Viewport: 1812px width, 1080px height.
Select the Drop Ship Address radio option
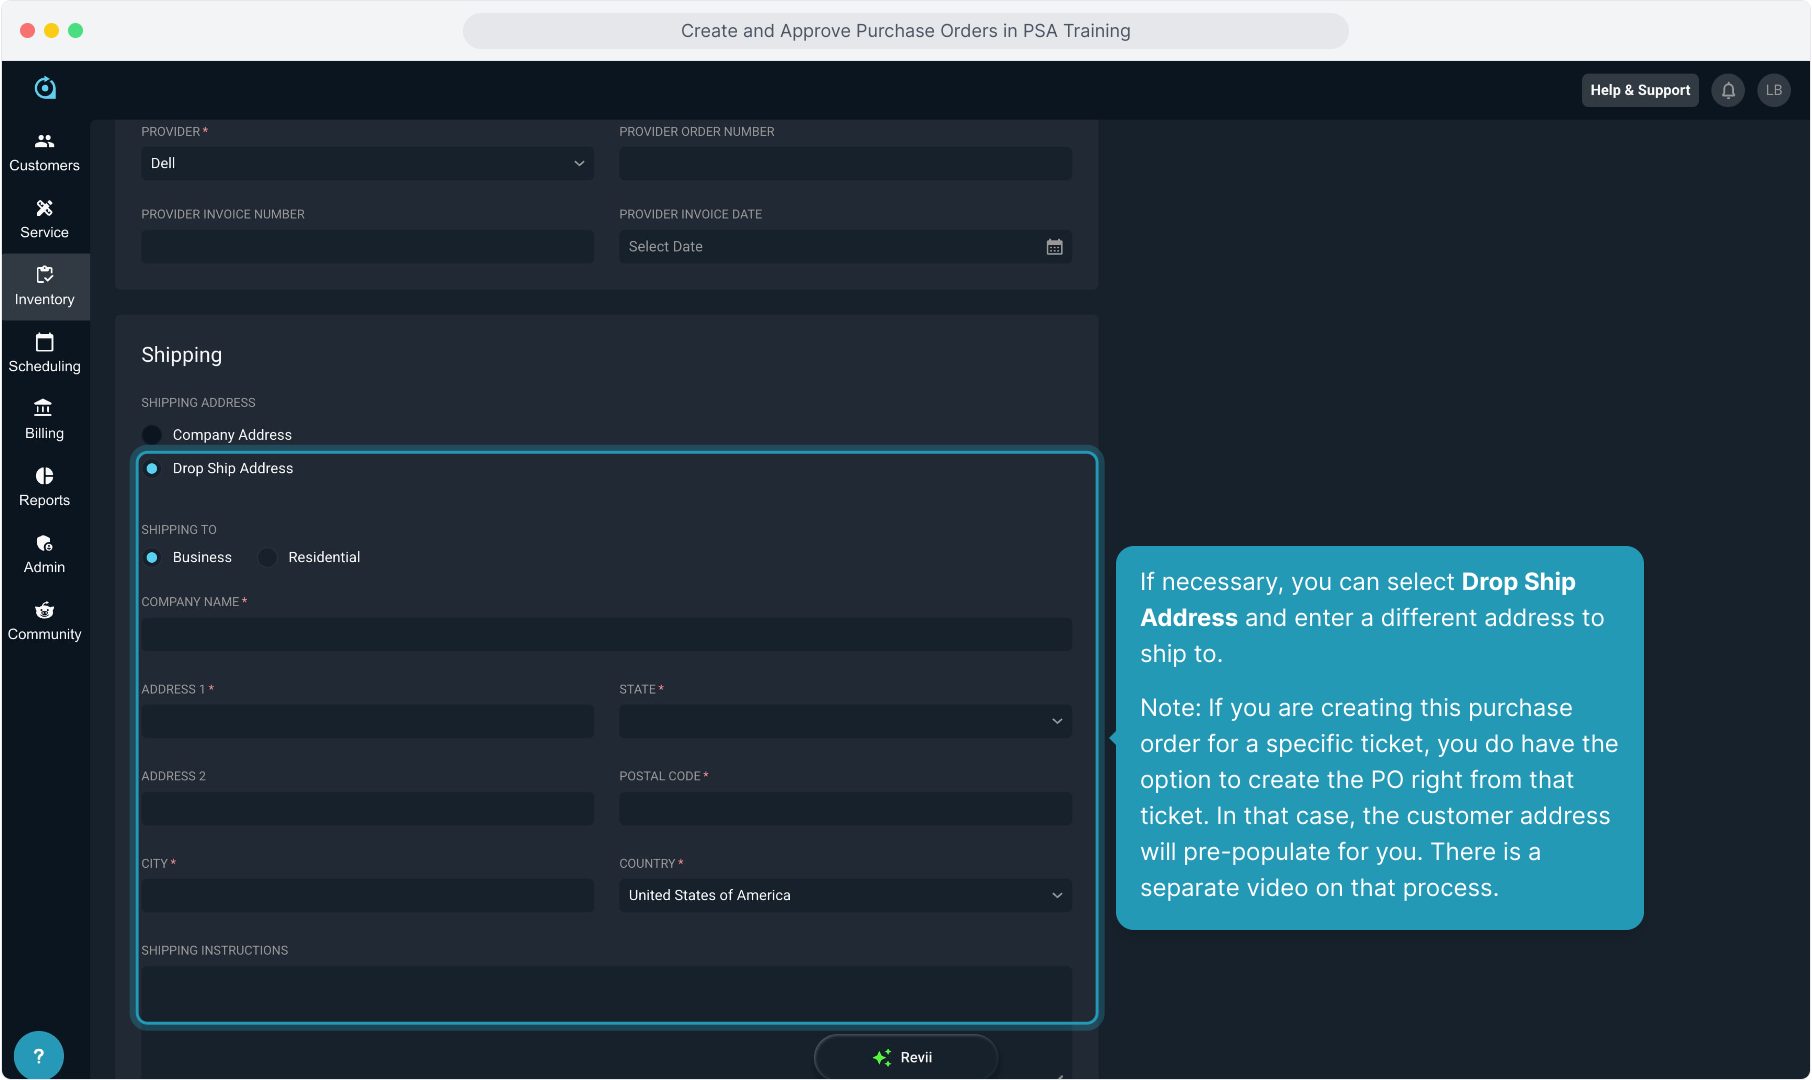click(152, 469)
